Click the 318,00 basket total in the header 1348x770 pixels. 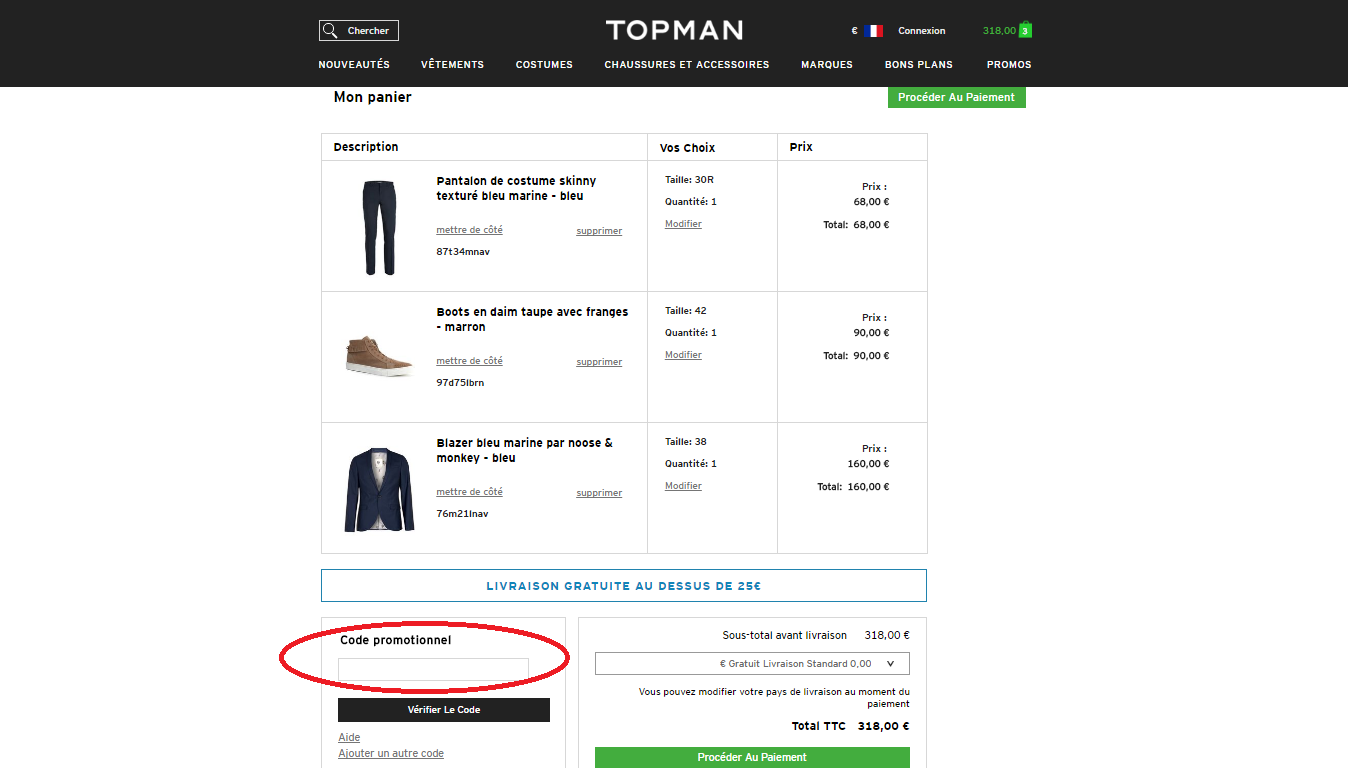tap(999, 31)
